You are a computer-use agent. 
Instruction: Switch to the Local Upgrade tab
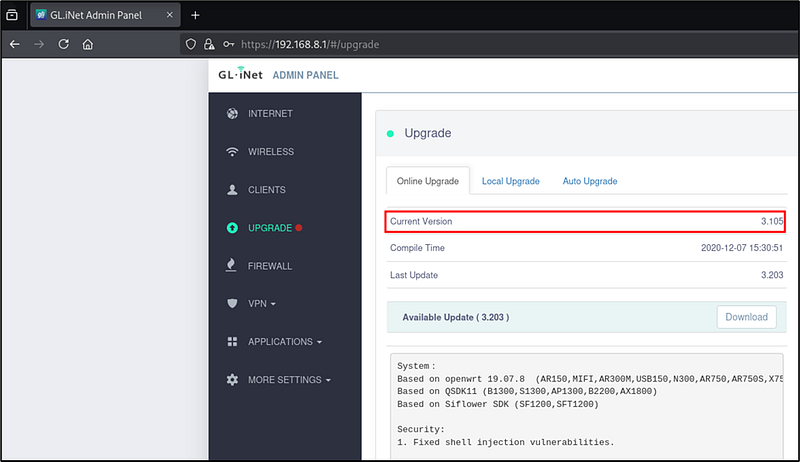pos(511,181)
